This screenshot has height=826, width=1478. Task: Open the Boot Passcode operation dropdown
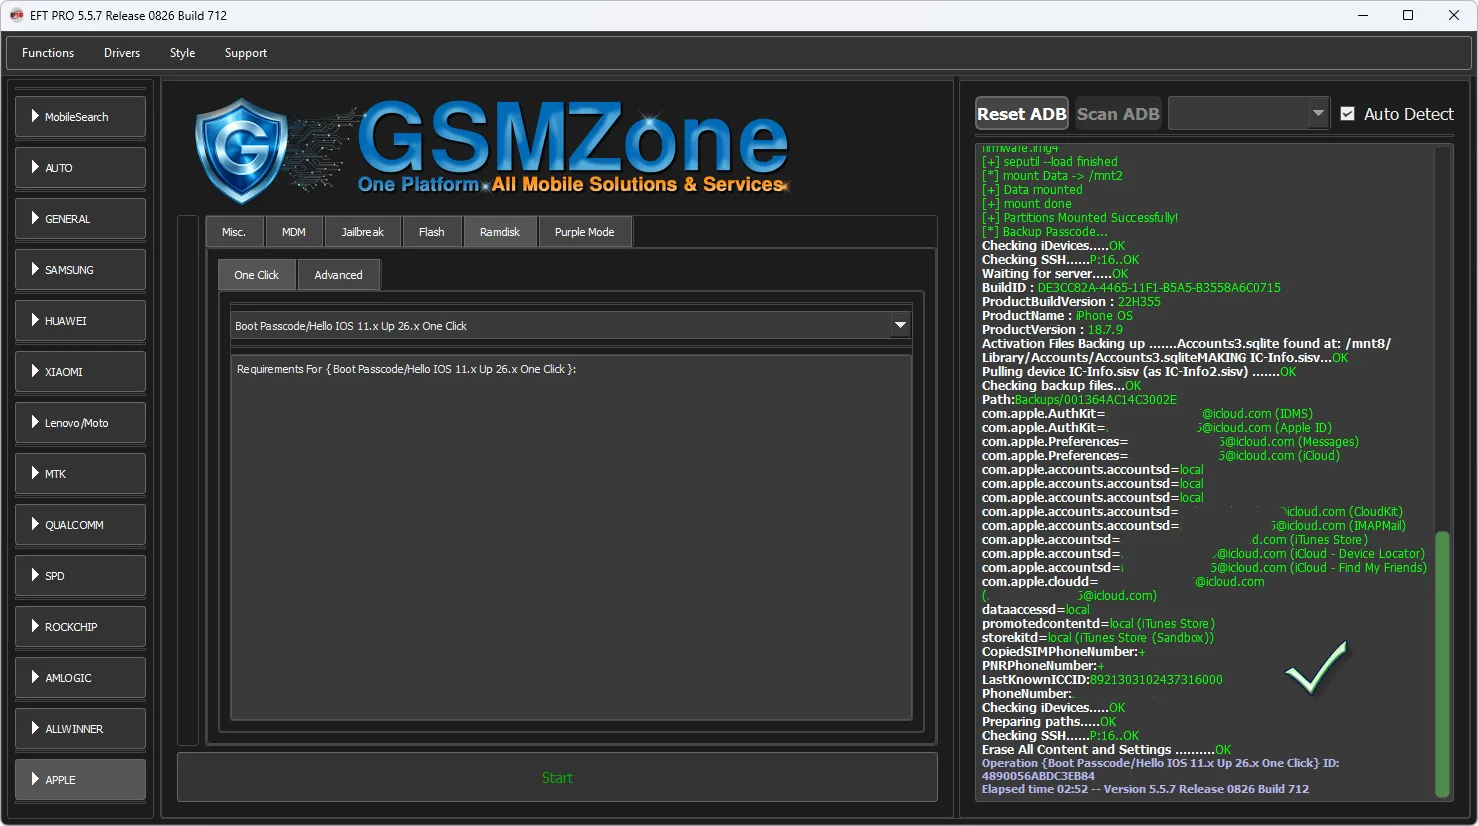pyautogui.click(x=571, y=326)
